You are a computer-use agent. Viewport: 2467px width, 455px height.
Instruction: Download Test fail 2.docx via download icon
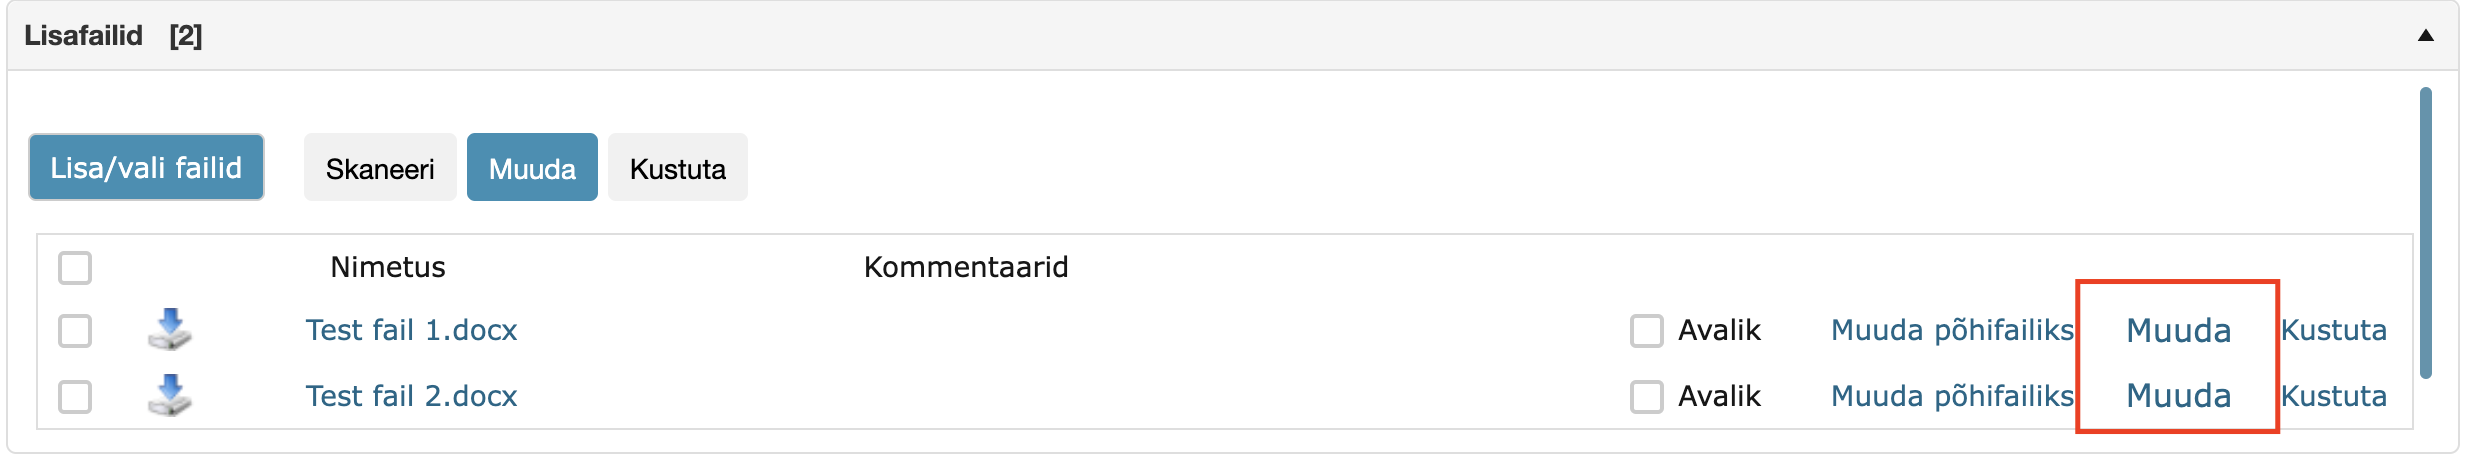pyautogui.click(x=170, y=396)
